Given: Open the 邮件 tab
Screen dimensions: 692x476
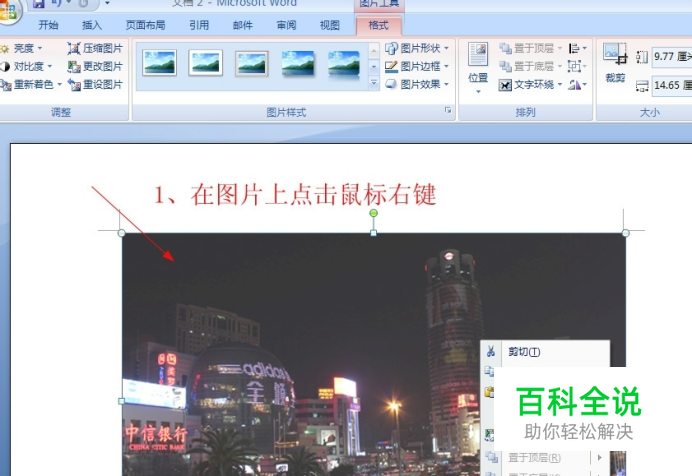Looking at the screenshot, I should 243,25.
